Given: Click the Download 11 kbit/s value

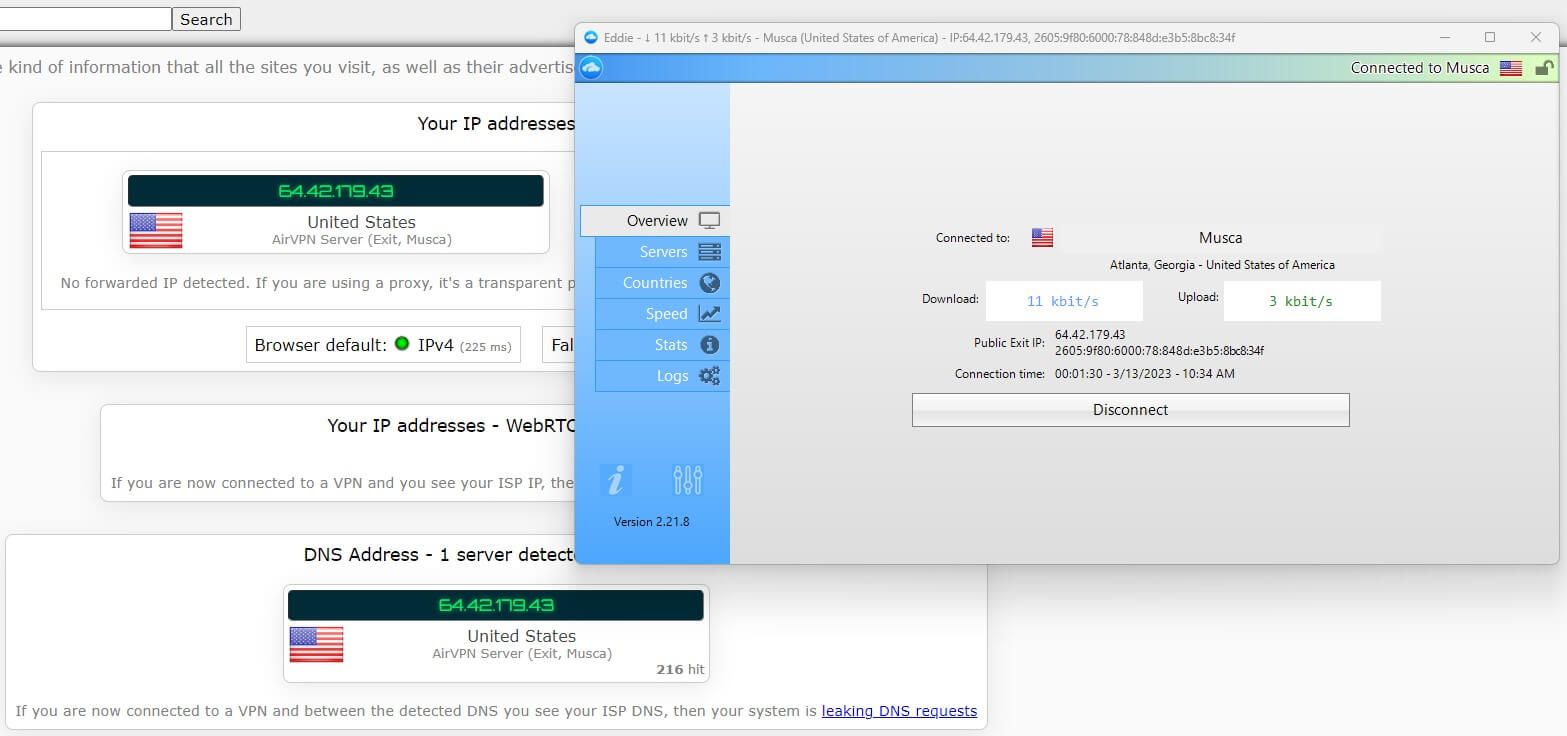Looking at the screenshot, I should tap(1063, 301).
